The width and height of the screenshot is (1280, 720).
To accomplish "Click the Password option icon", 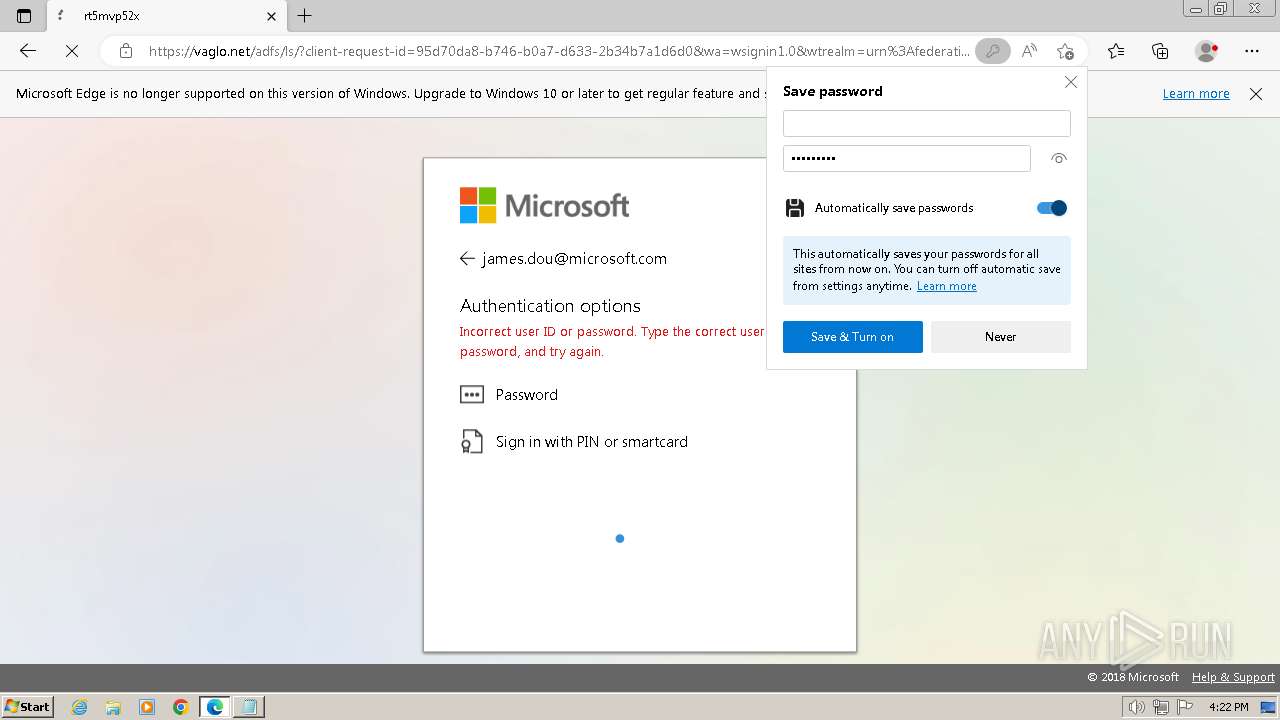I will (x=472, y=395).
